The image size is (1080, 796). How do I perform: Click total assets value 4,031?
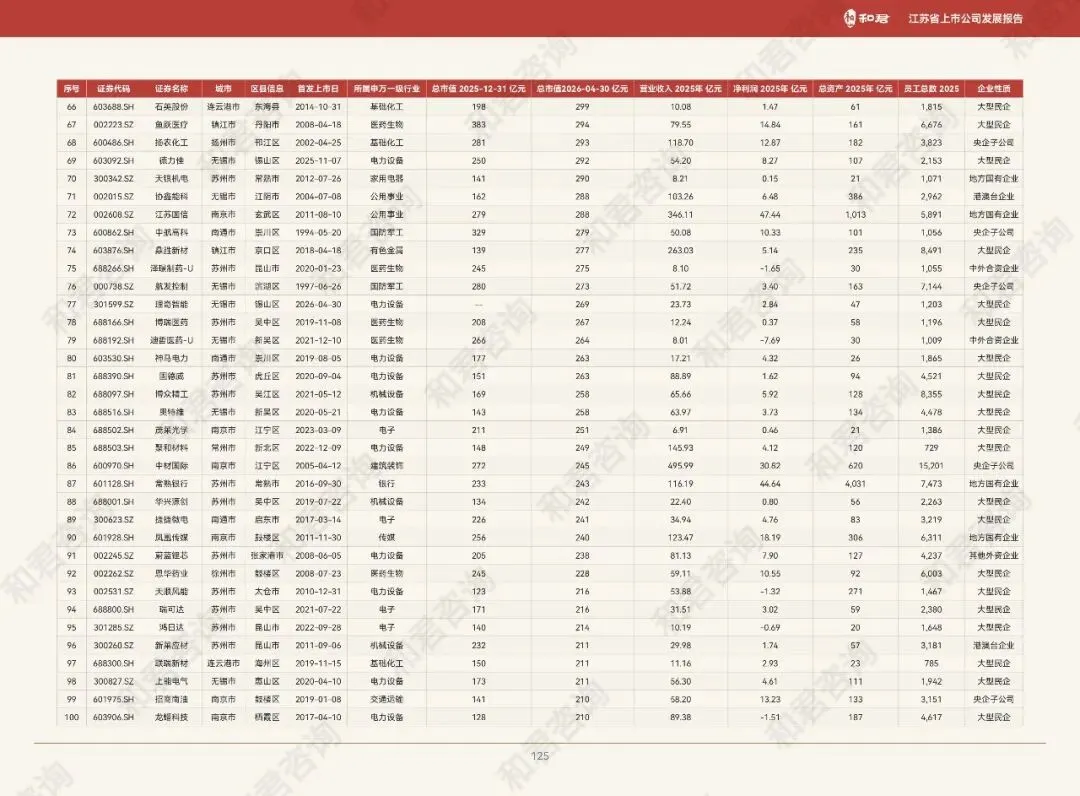[x=855, y=484]
